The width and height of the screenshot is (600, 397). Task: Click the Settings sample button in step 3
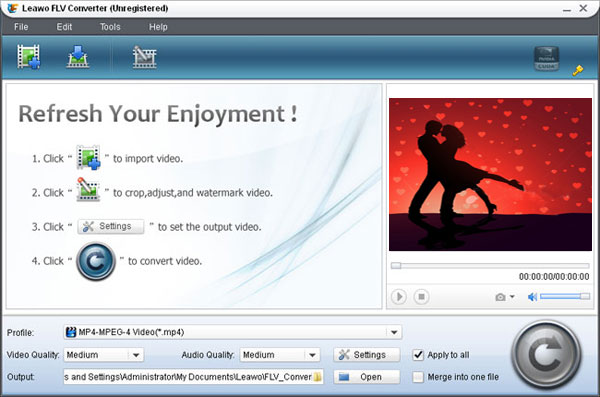(x=111, y=226)
